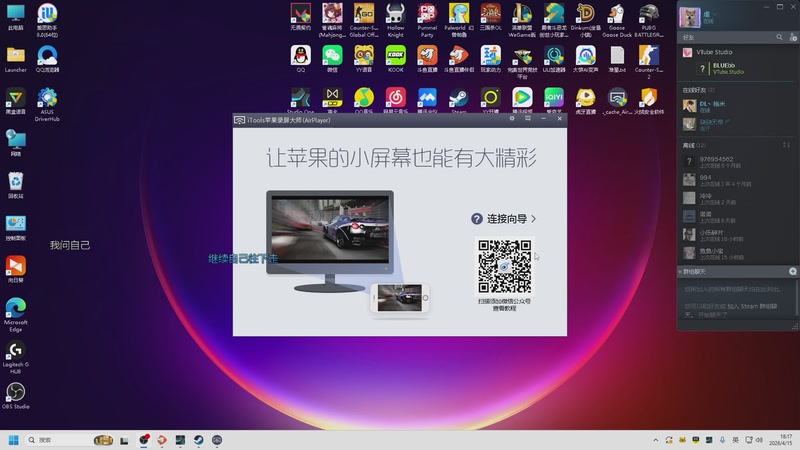The width and height of the screenshot is (800, 450).
Task: Open League of Legends WeGame shortcut
Action: (522, 20)
